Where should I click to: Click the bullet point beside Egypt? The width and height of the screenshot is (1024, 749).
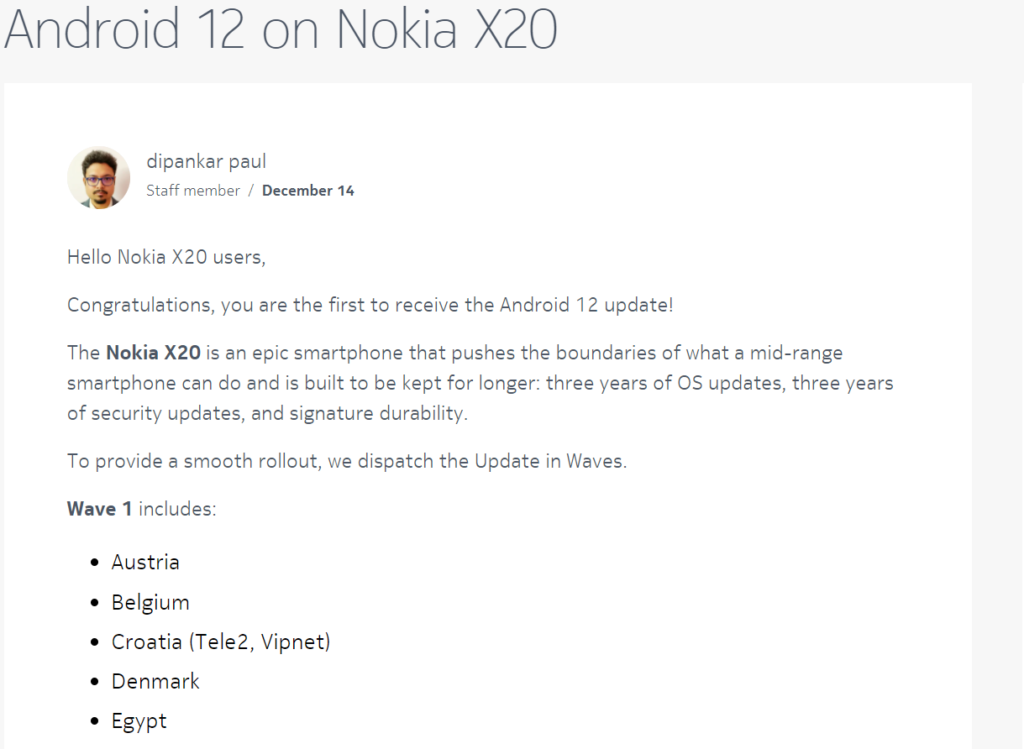[95, 721]
